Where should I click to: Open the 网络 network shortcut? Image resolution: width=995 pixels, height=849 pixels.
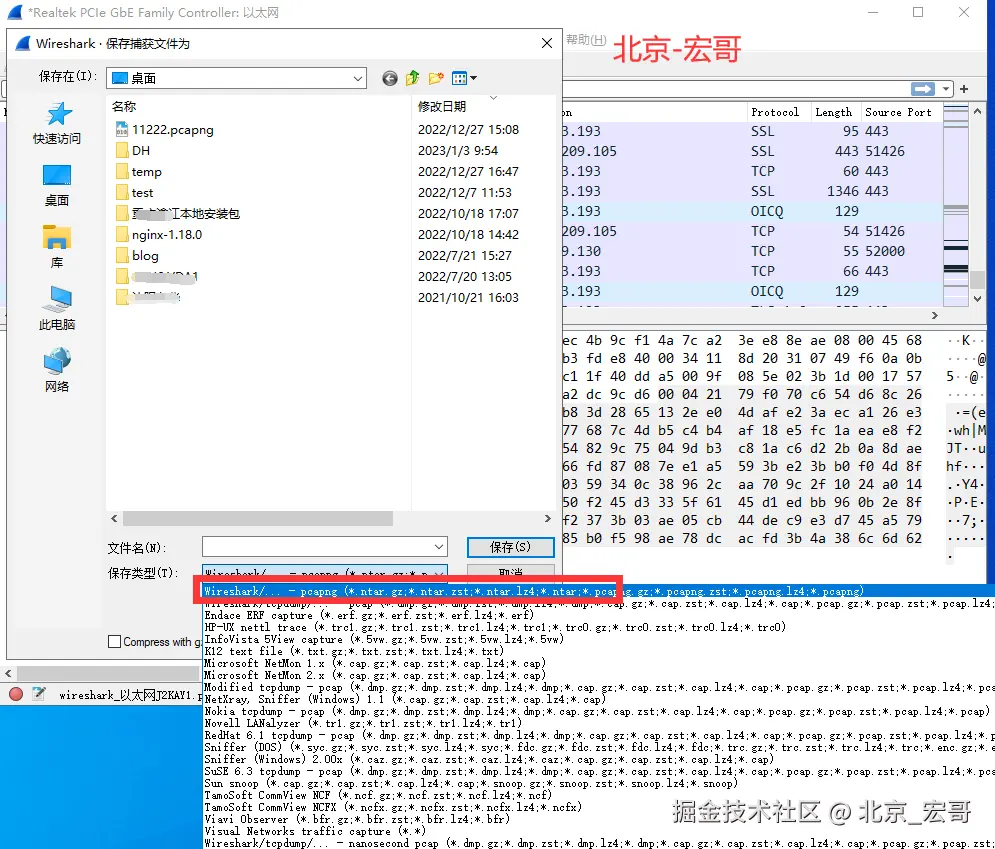57,370
